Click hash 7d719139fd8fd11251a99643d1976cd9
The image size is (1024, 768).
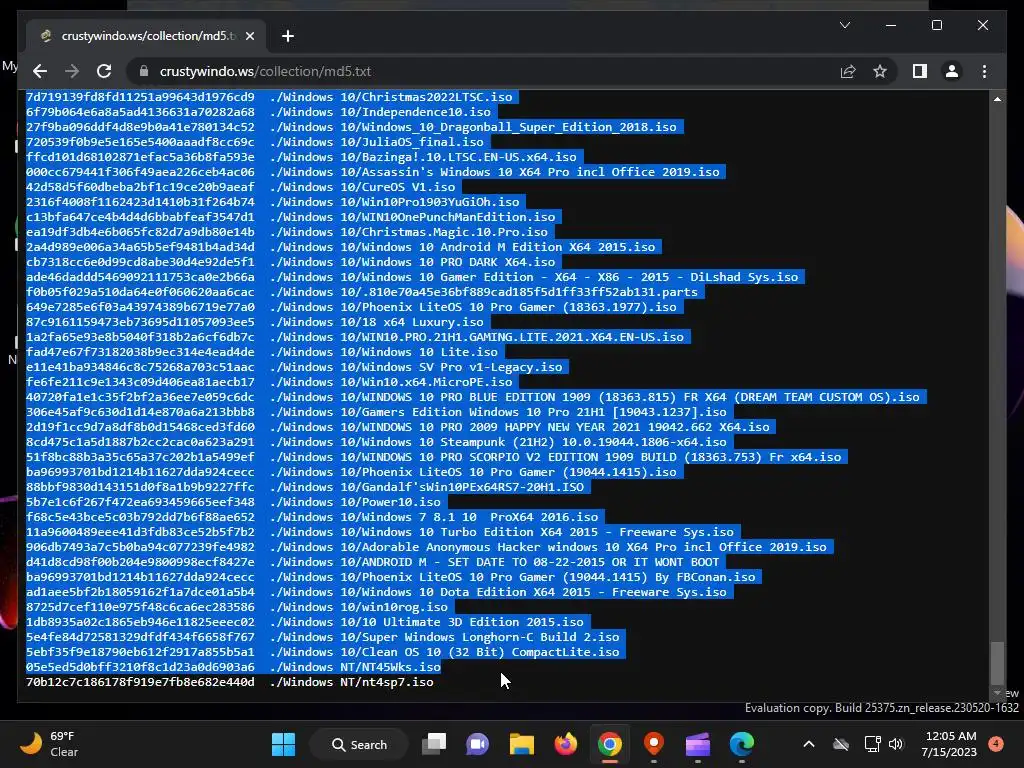140,97
